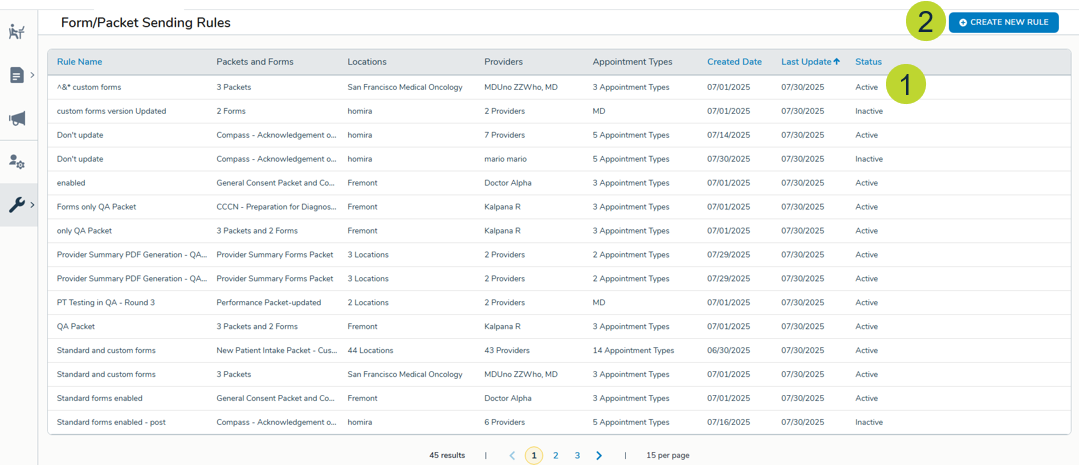Expand the wrench sidebar submenu chevron
The width and height of the screenshot is (1079, 465).
[x=32, y=205]
